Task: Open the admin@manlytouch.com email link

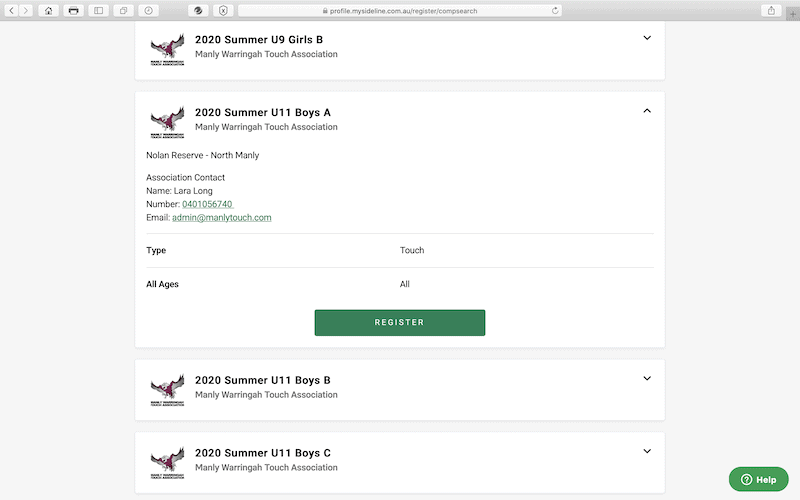Action: [221, 217]
